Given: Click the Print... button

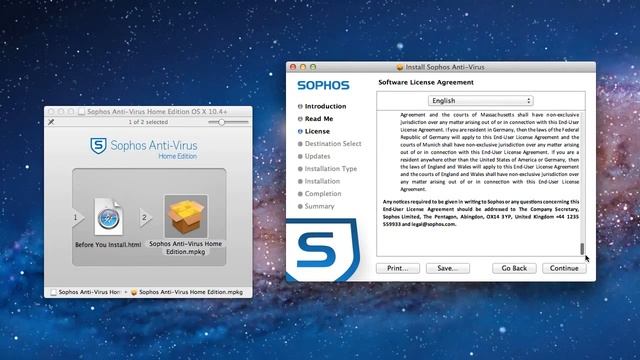Looking at the screenshot, I should [x=398, y=268].
